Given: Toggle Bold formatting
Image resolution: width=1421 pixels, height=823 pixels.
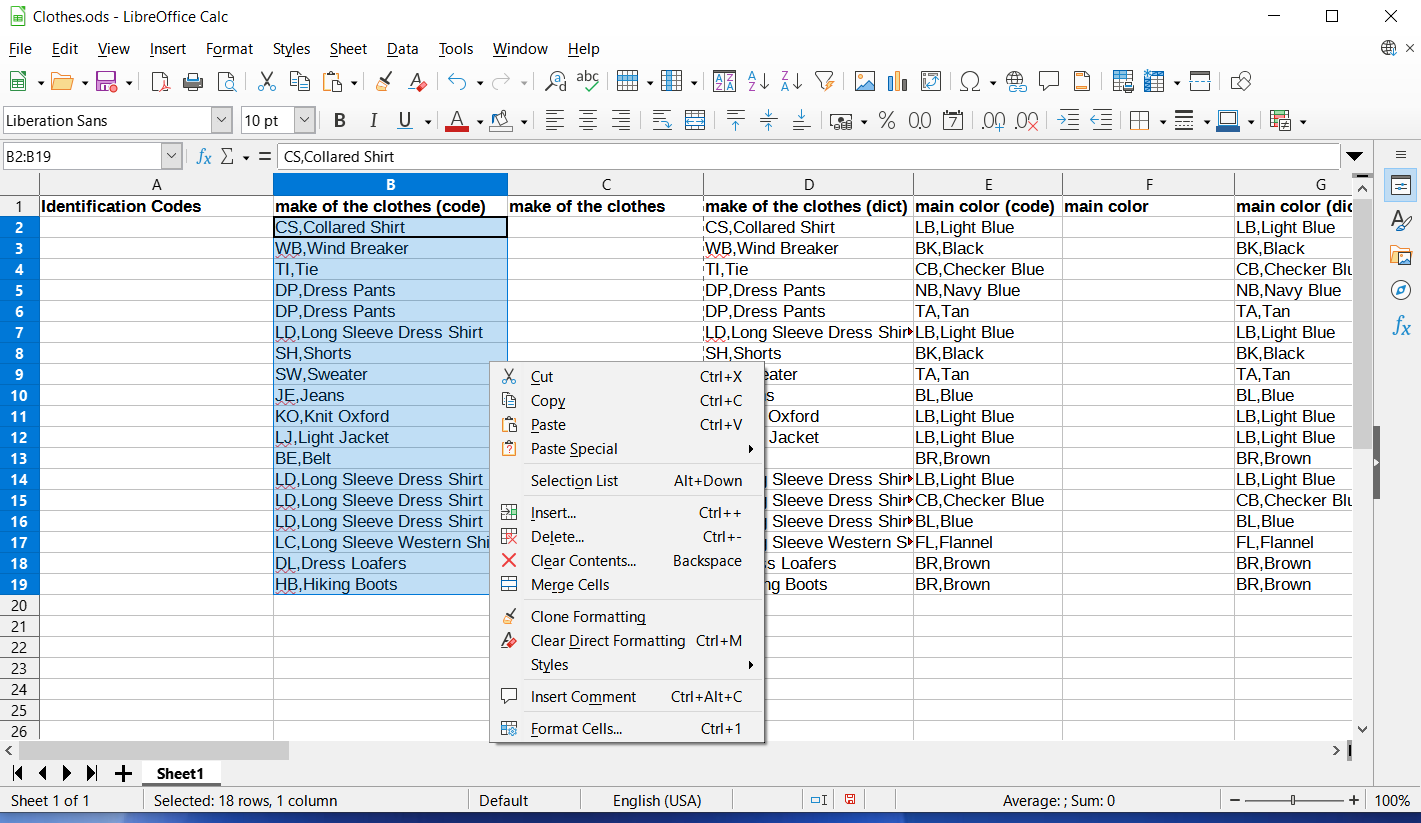Looking at the screenshot, I should (x=340, y=121).
